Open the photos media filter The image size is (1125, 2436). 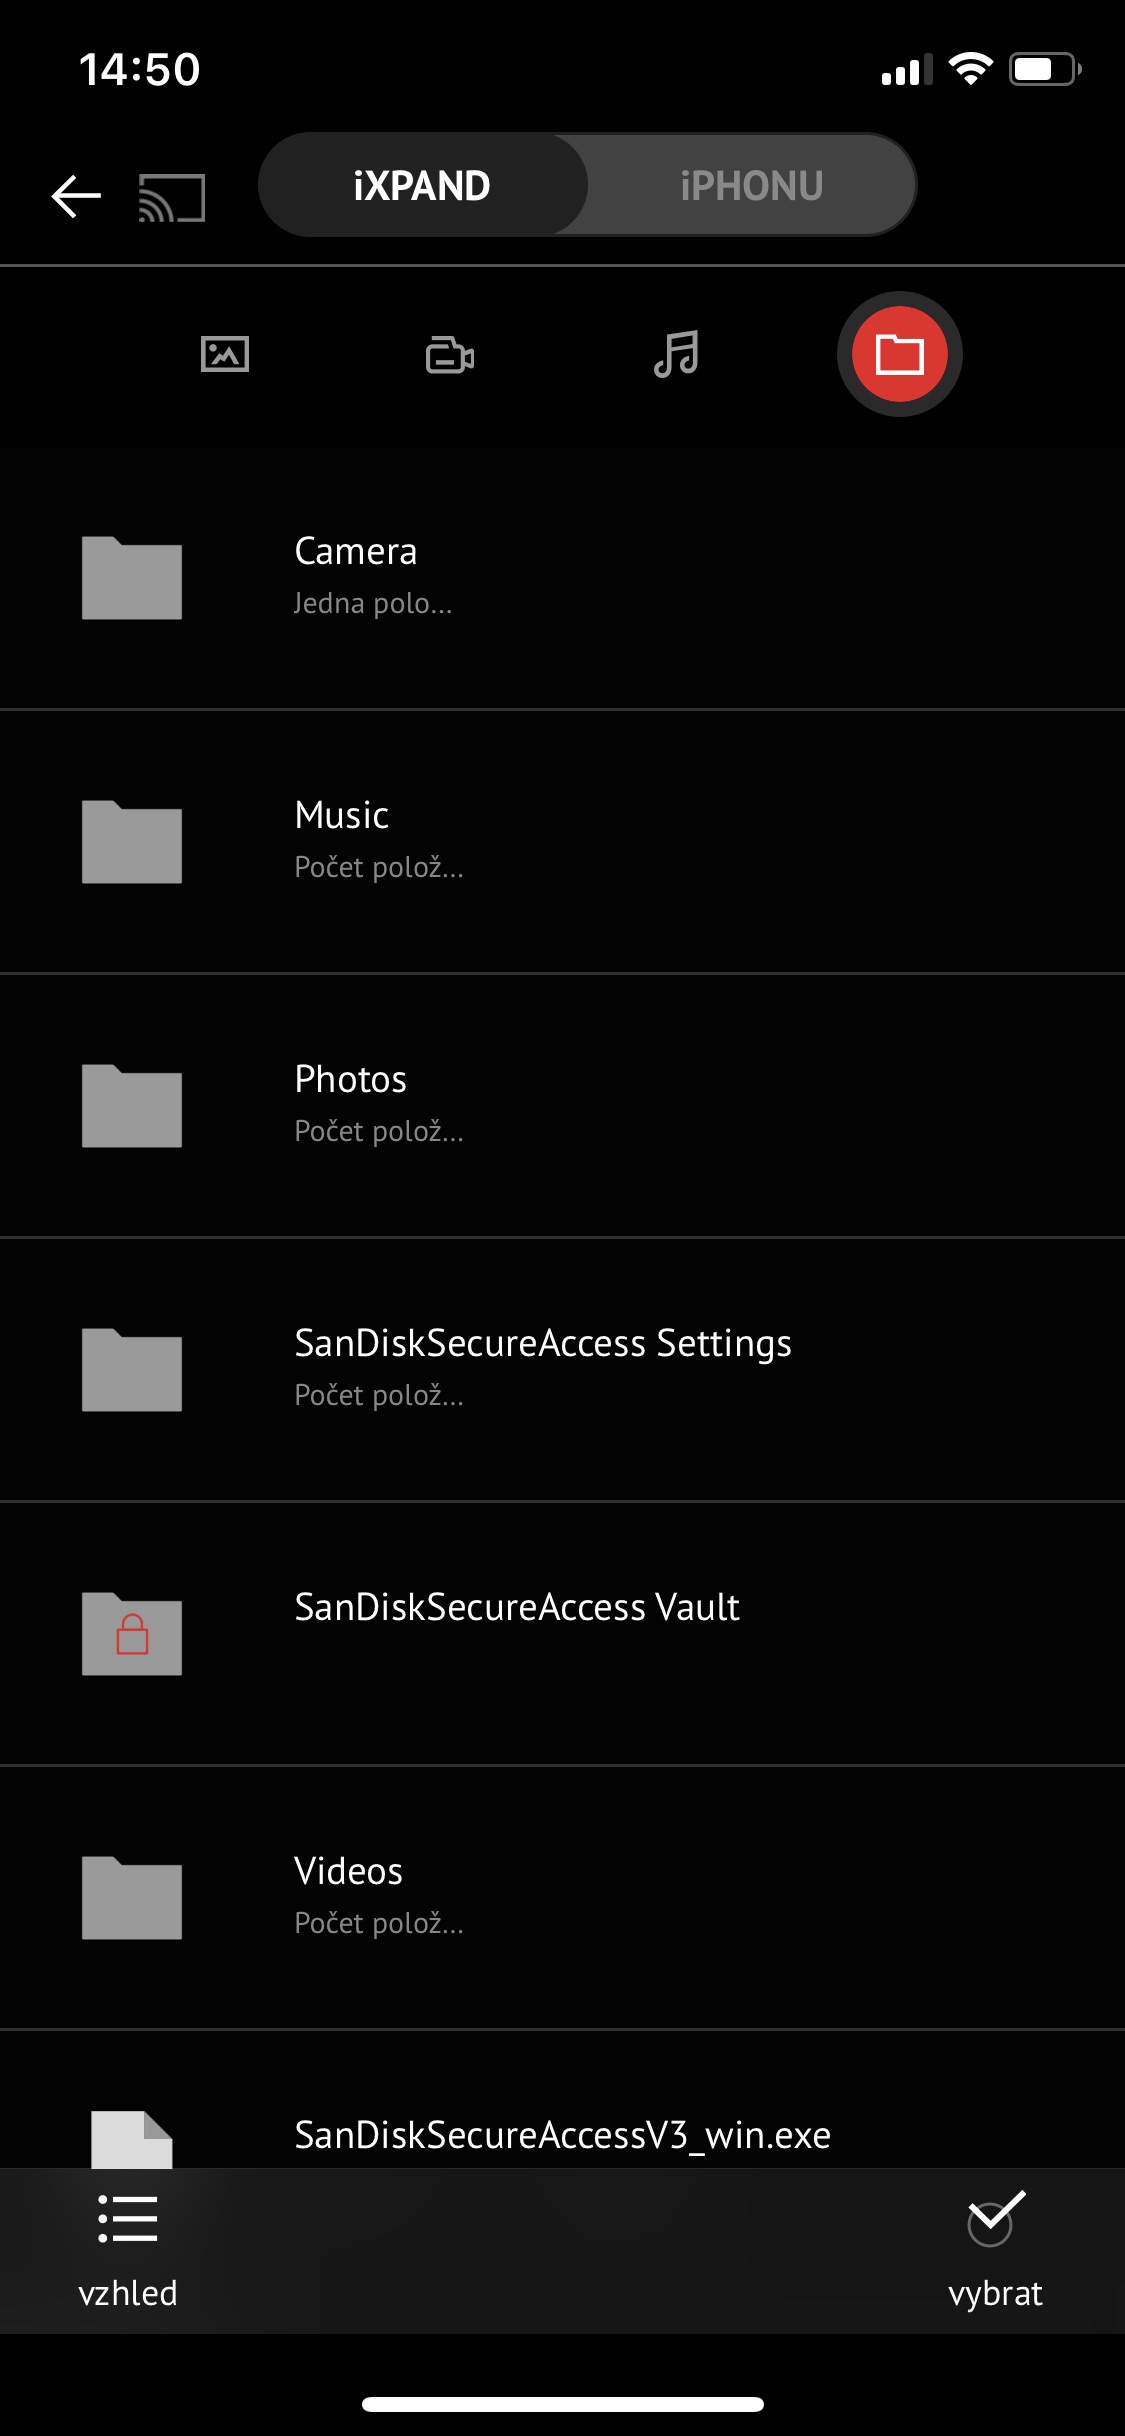point(225,356)
